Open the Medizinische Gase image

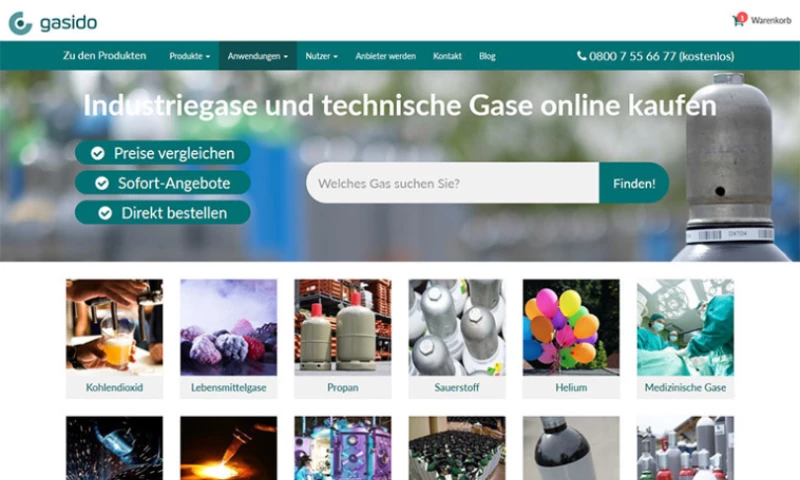(686, 327)
